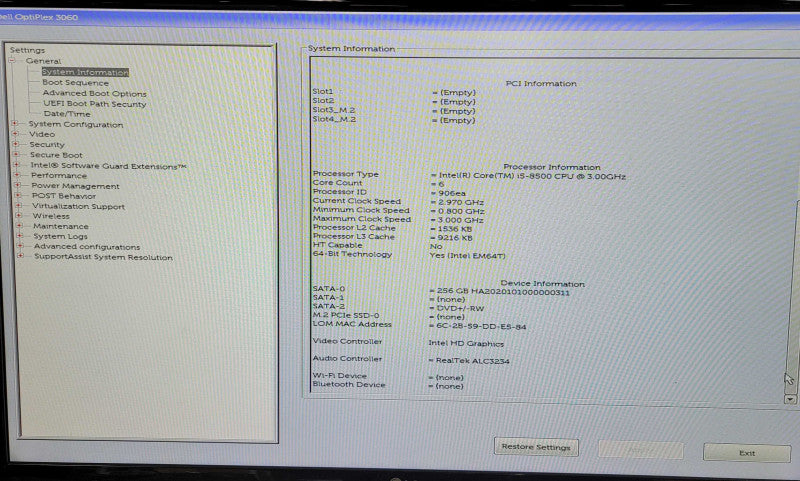
Task: Click the SATA-0 256 GB drive value
Action: click(503, 291)
